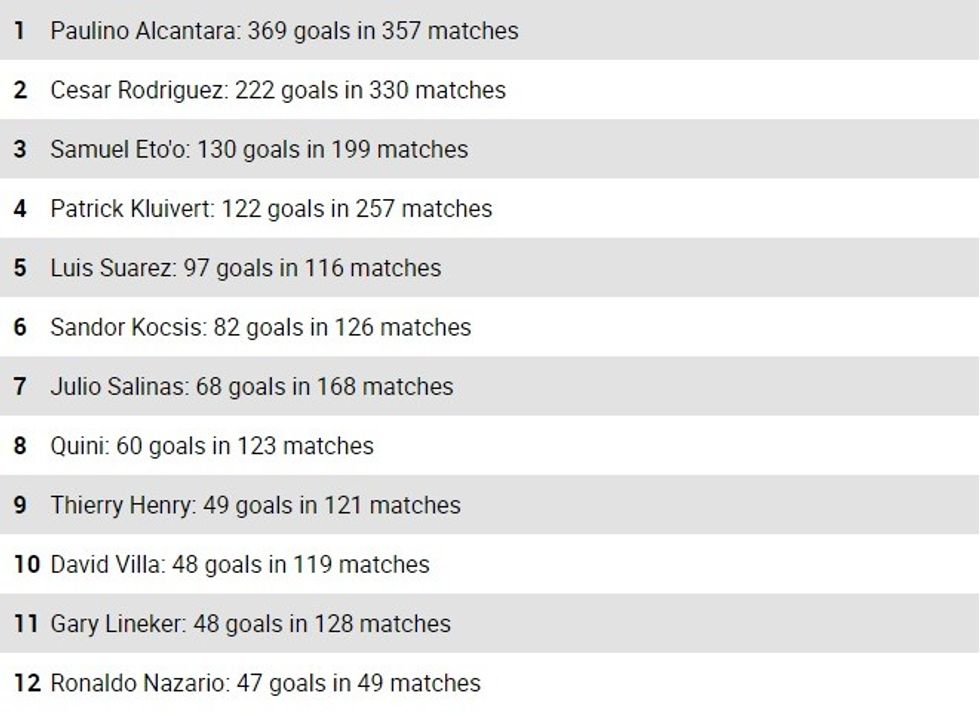Click the Julio Salinas 68 goals entry
This screenshot has width=980, height=716.
(x=251, y=387)
